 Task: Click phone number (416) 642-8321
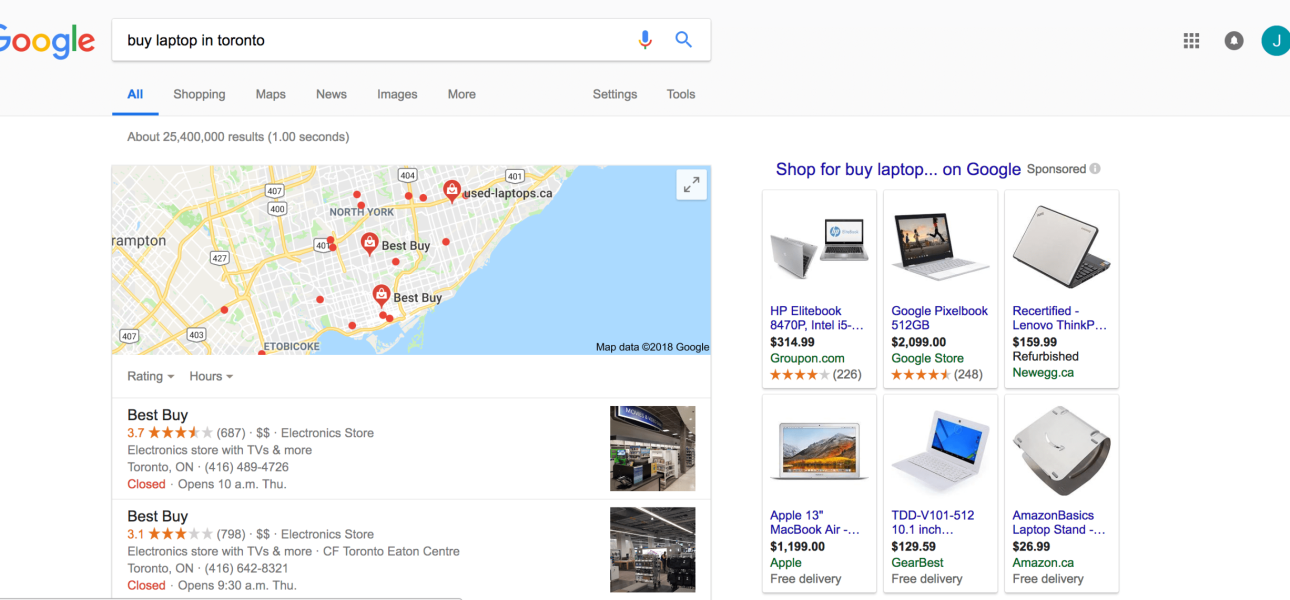point(247,568)
